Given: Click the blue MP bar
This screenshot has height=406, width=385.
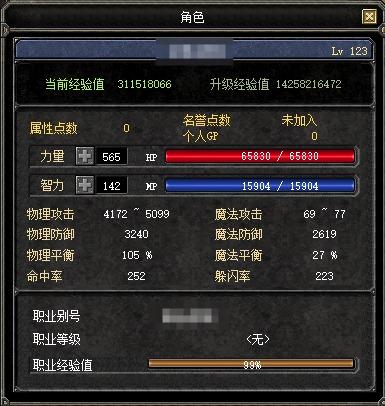Looking at the screenshot, I should (260, 186).
